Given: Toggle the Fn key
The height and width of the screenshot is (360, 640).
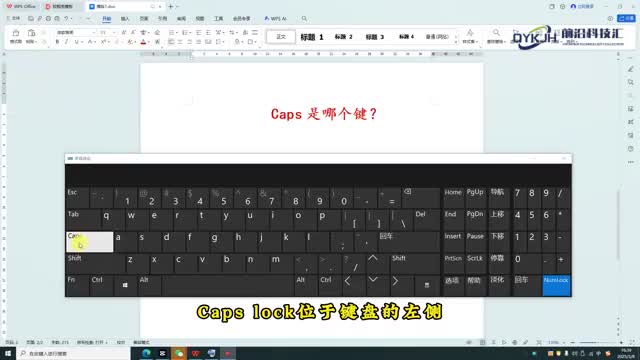Looking at the screenshot, I should (77, 285).
